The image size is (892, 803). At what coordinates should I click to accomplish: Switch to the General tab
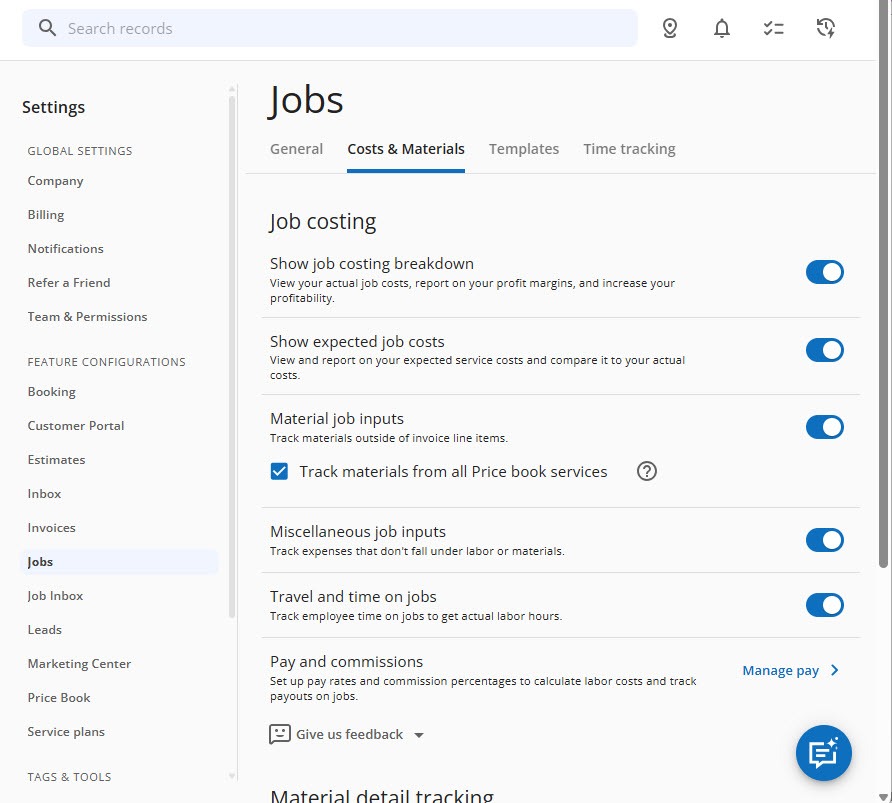pos(296,149)
